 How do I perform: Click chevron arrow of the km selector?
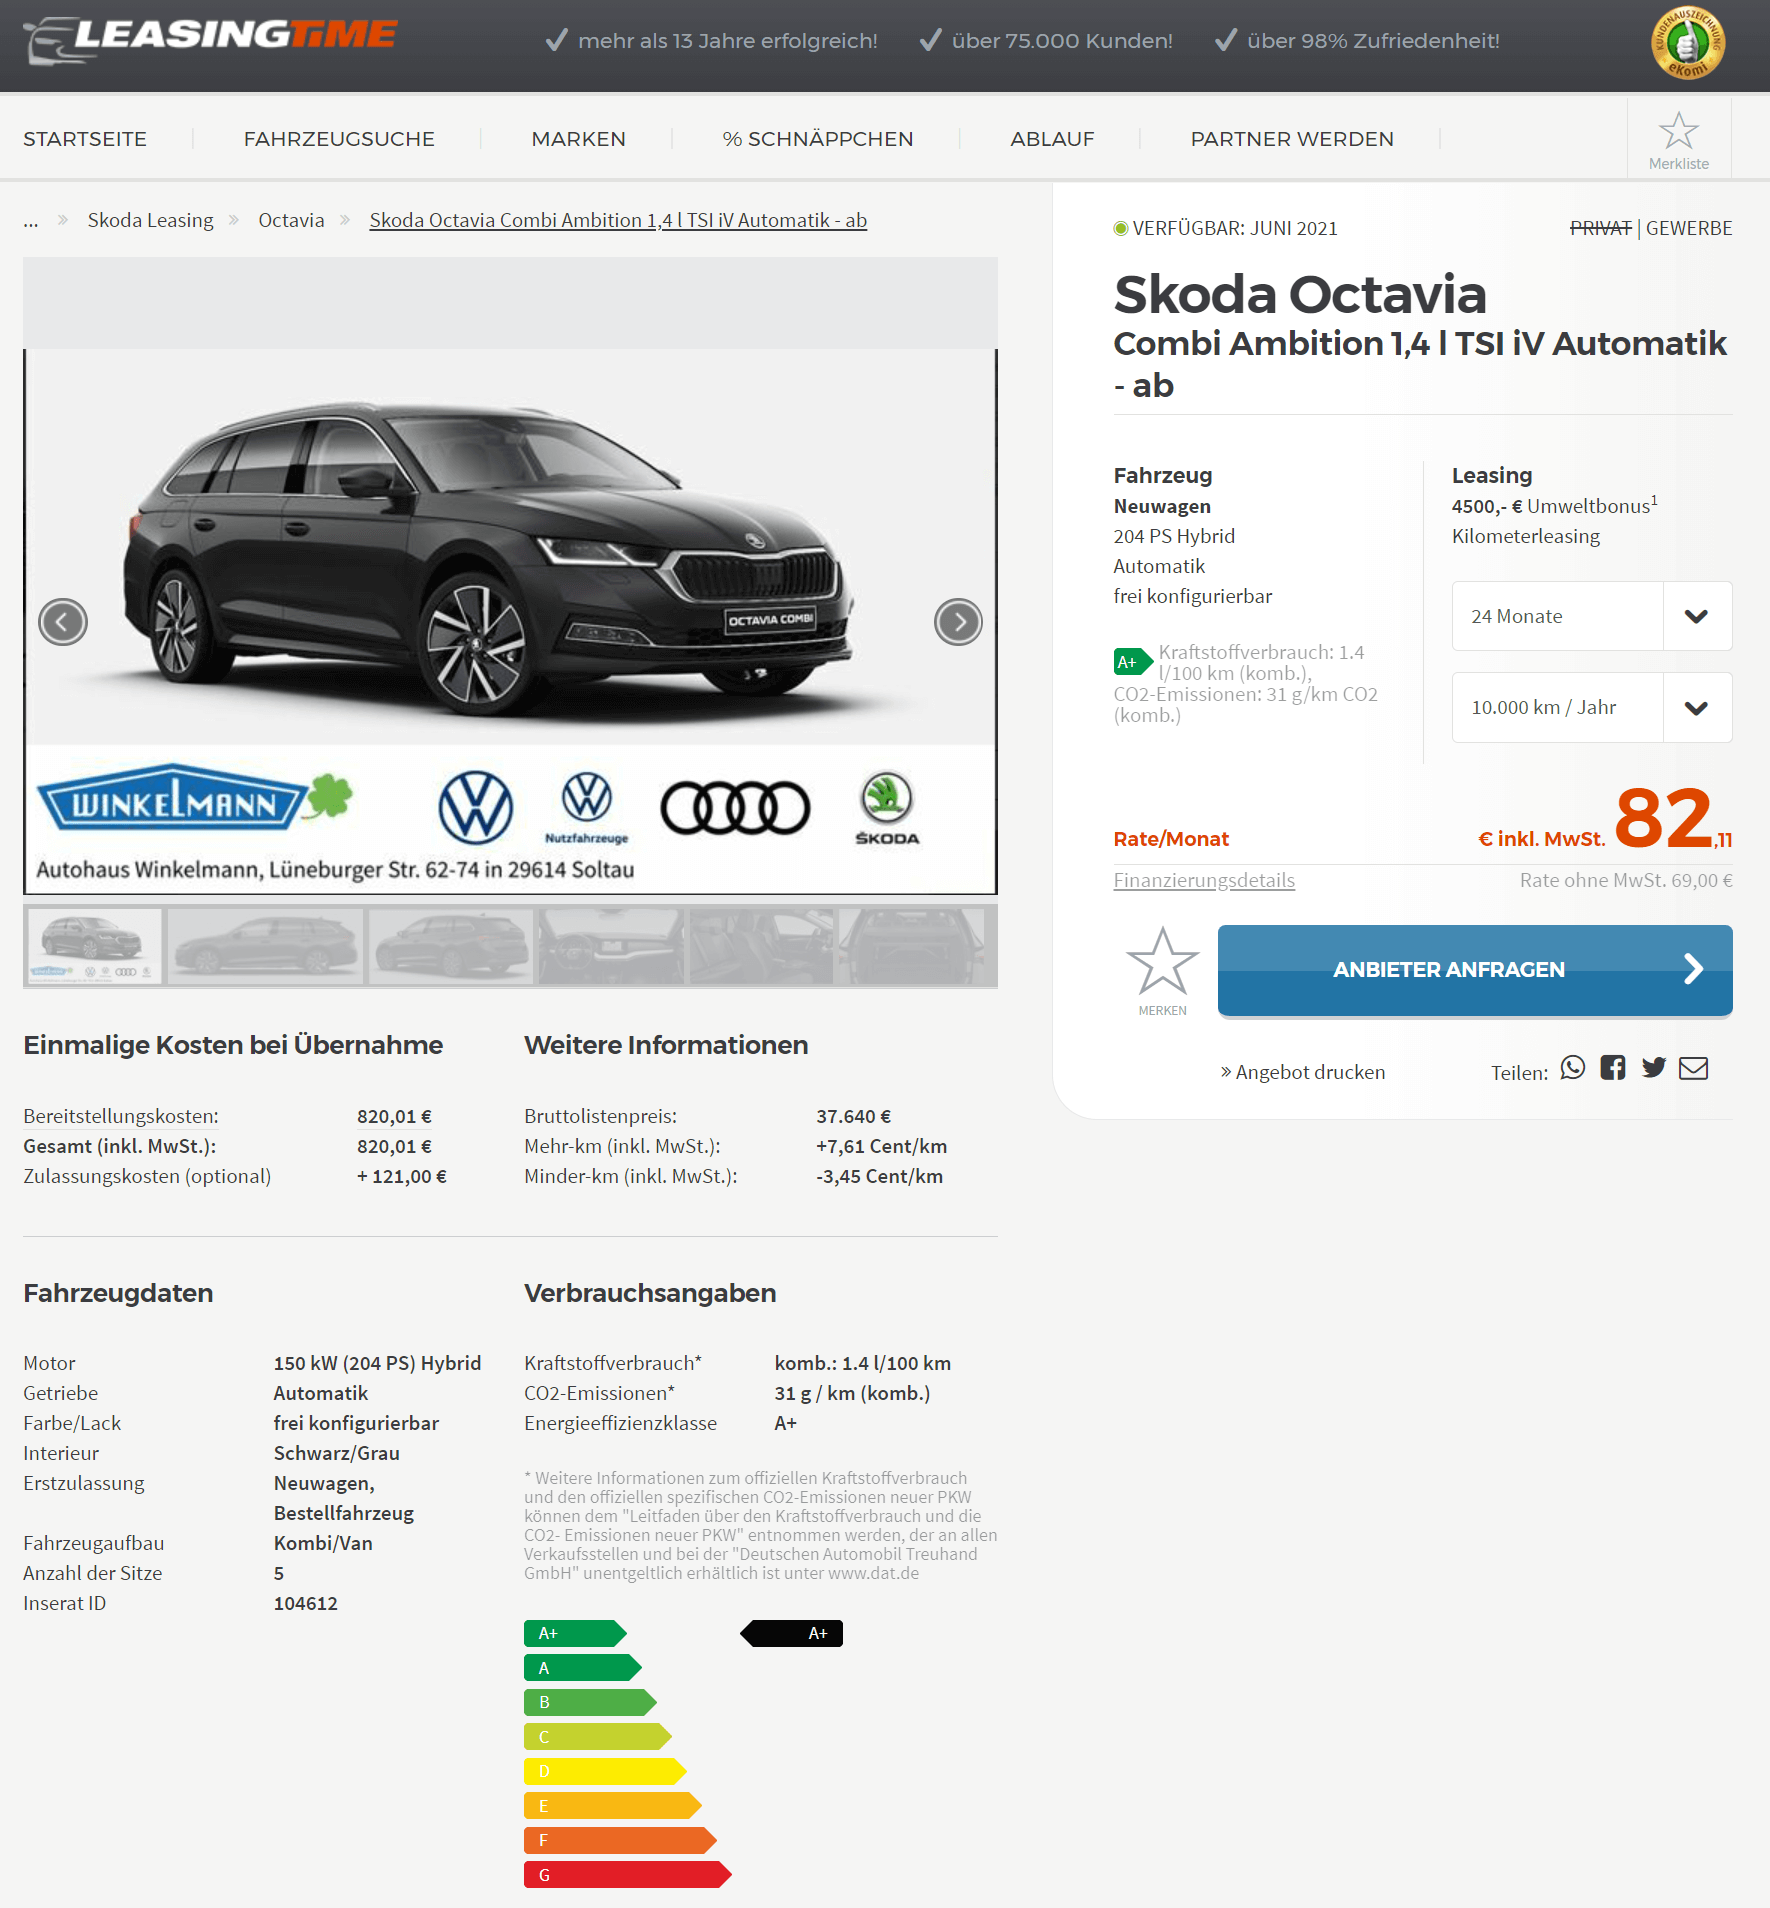(1697, 708)
